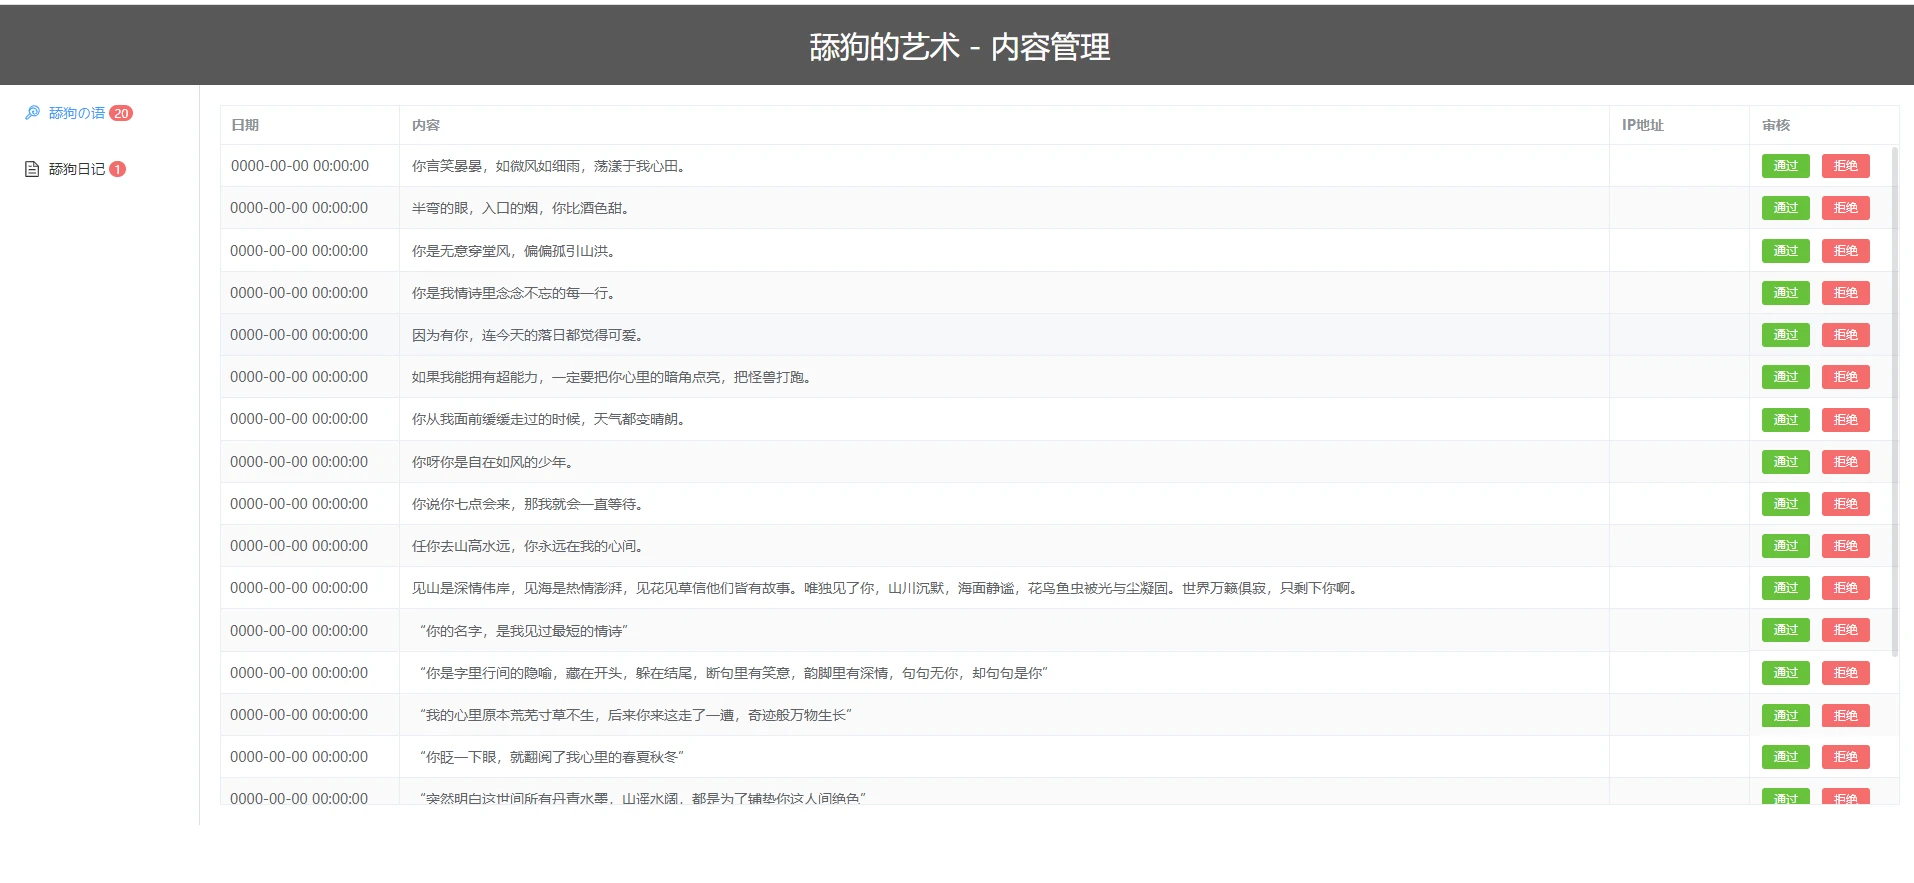Click the document icon beside 舔狗日记
Screen dimensions: 1914x883
pos(32,169)
